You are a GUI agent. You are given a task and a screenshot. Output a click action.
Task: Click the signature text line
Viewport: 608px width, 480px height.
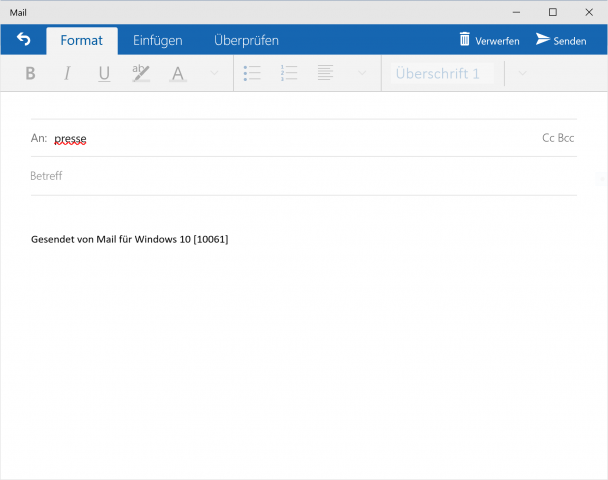tap(130, 239)
